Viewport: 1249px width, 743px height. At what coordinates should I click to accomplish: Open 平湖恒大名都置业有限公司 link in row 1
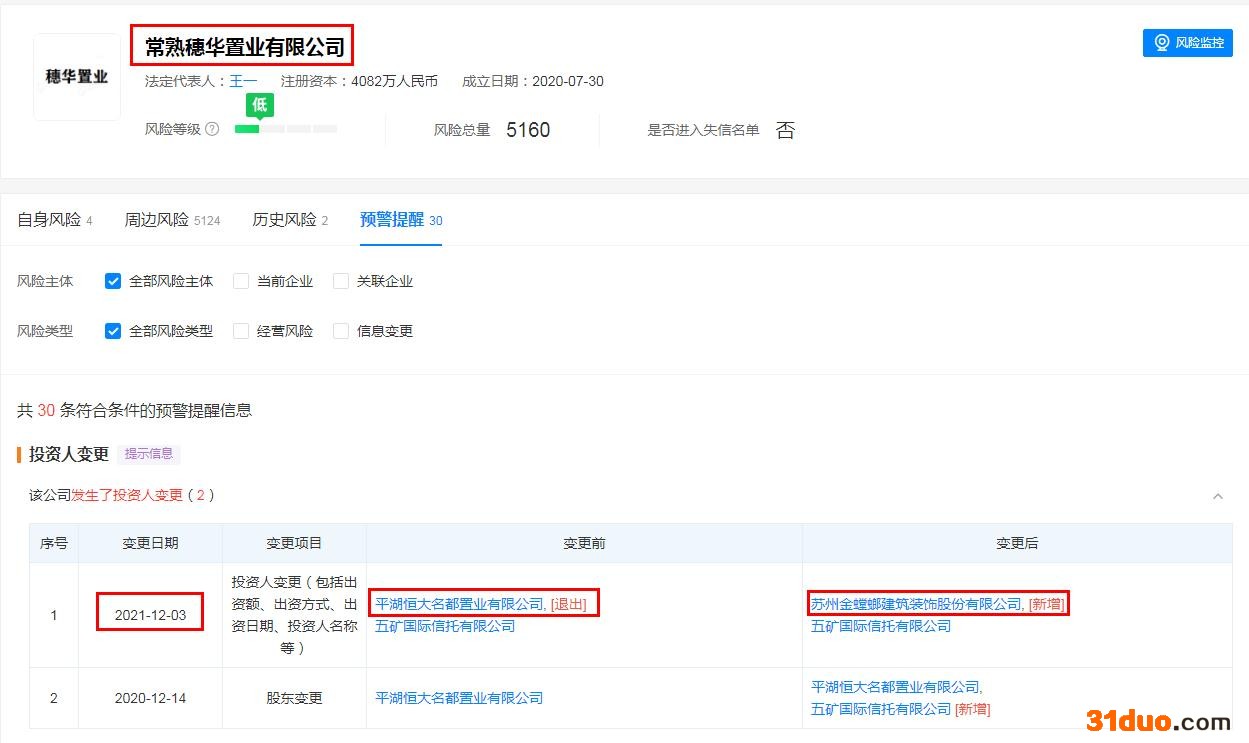tap(459, 604)
